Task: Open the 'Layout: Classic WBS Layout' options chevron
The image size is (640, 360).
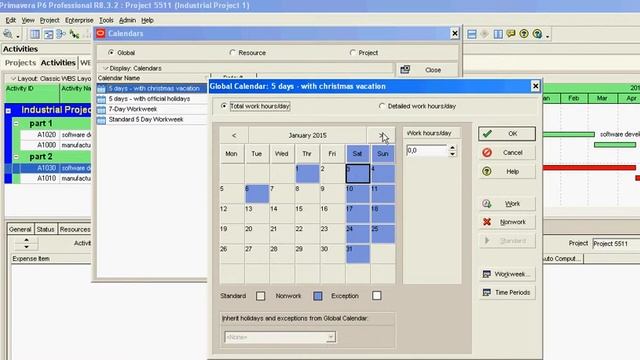Action: (13, 78)
